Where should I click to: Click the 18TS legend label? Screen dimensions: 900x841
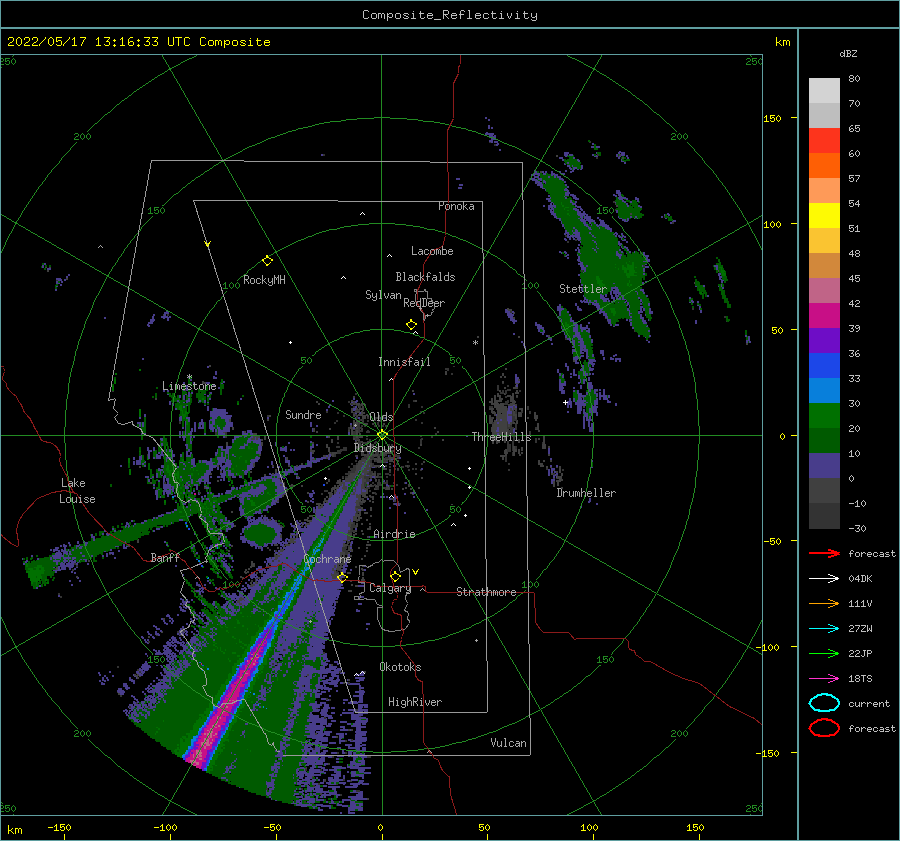point(860,679)
